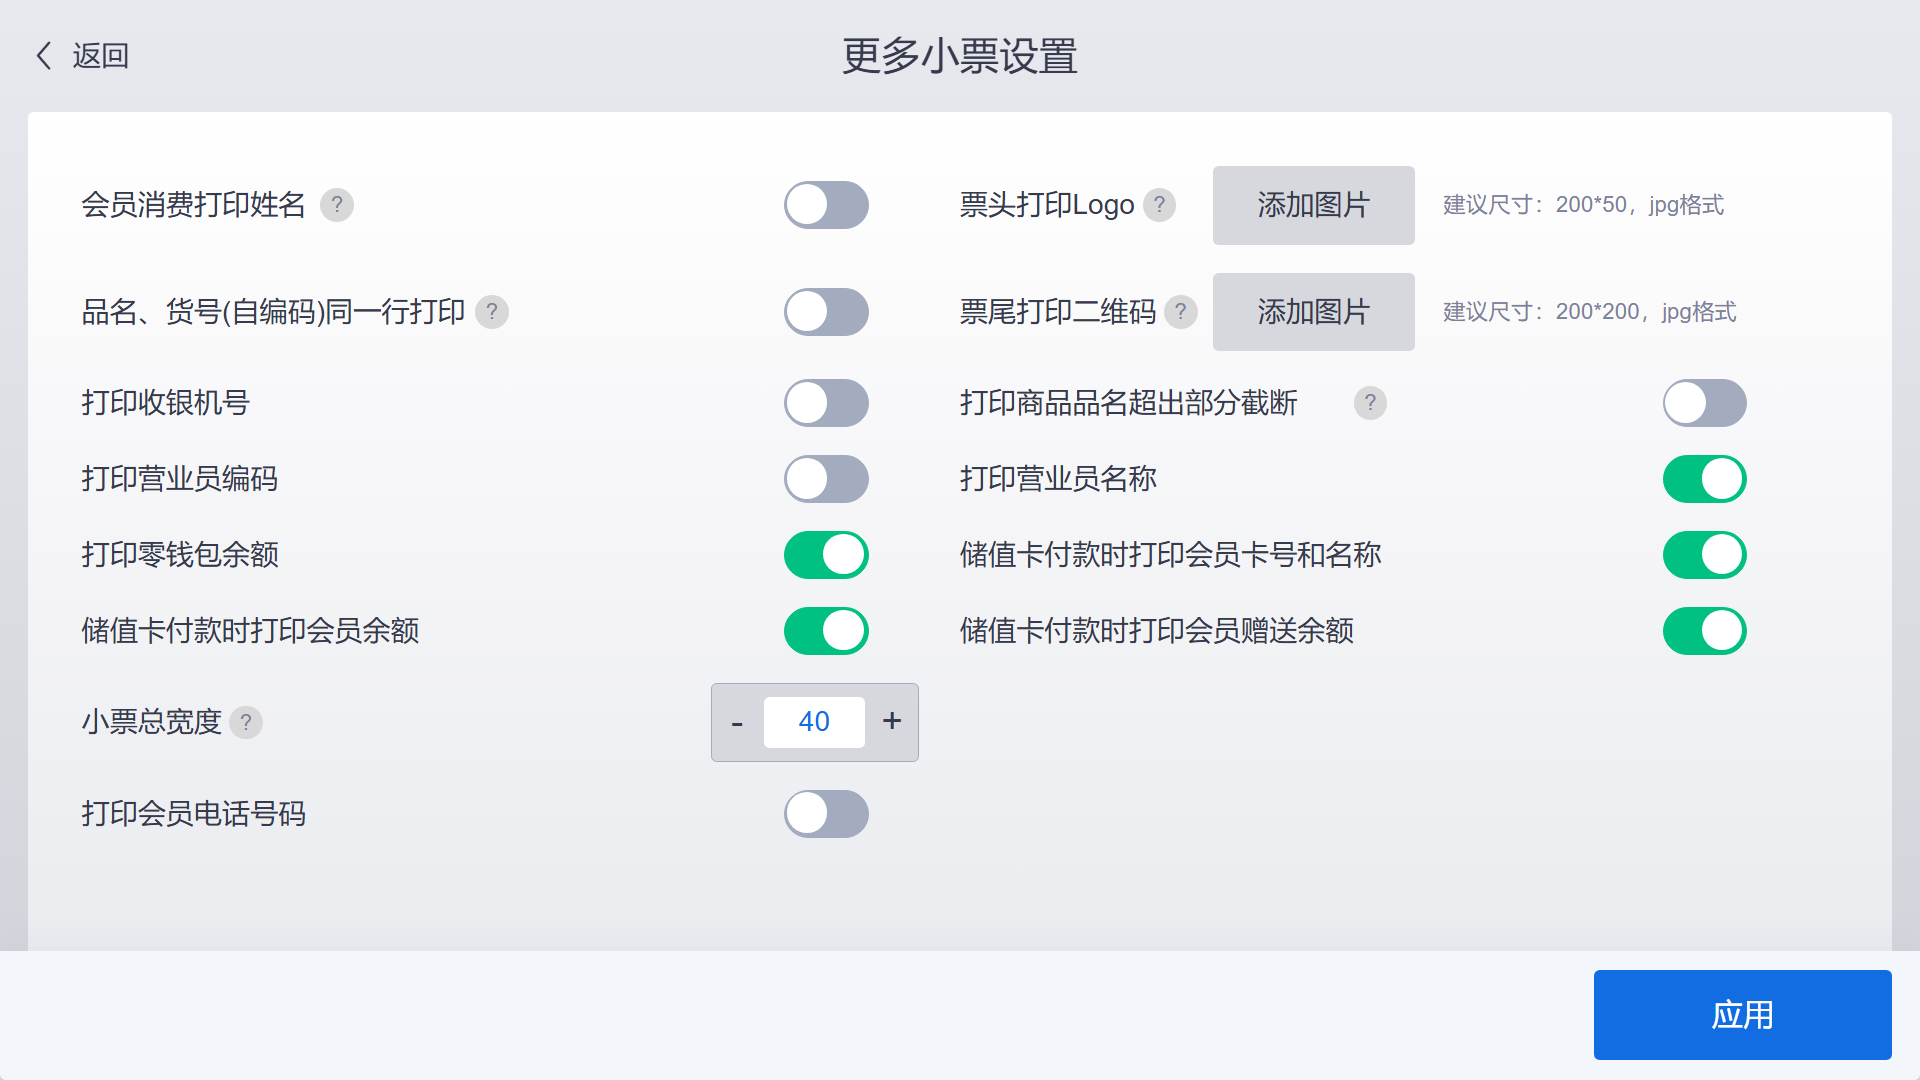The width and height of the screenshot is (1920, 1080).
Task: Click the back arrow icon
Action: tap(44, 56)
